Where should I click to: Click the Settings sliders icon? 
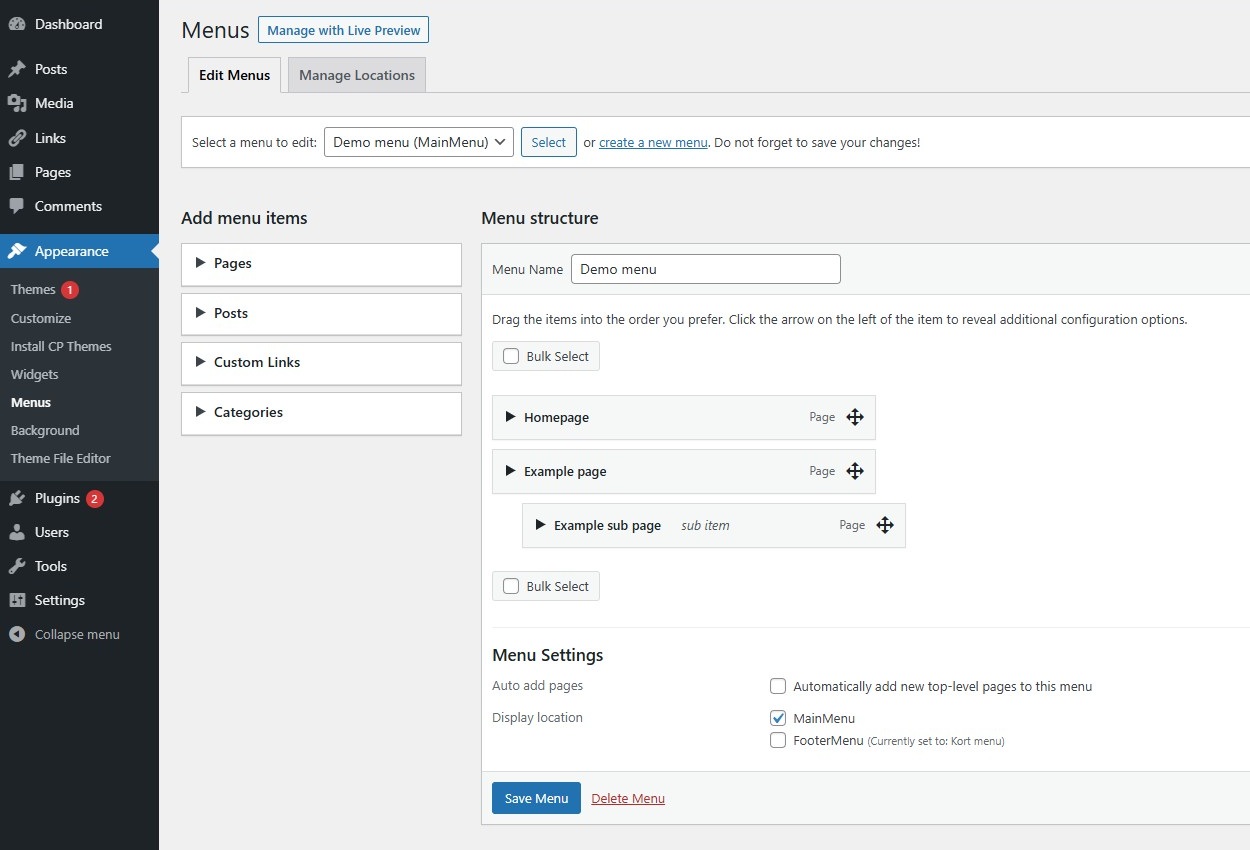[17, 600]
